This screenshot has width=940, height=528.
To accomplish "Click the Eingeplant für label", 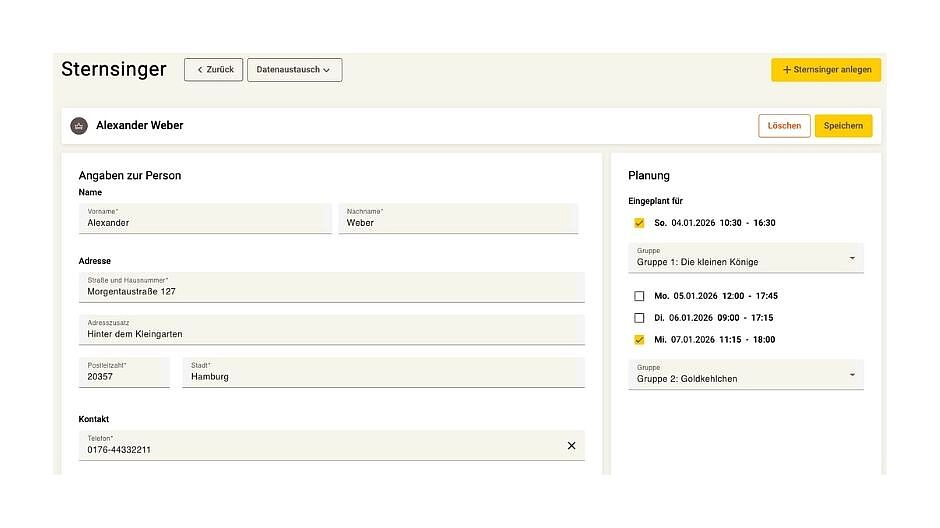I will pos(655,201).
